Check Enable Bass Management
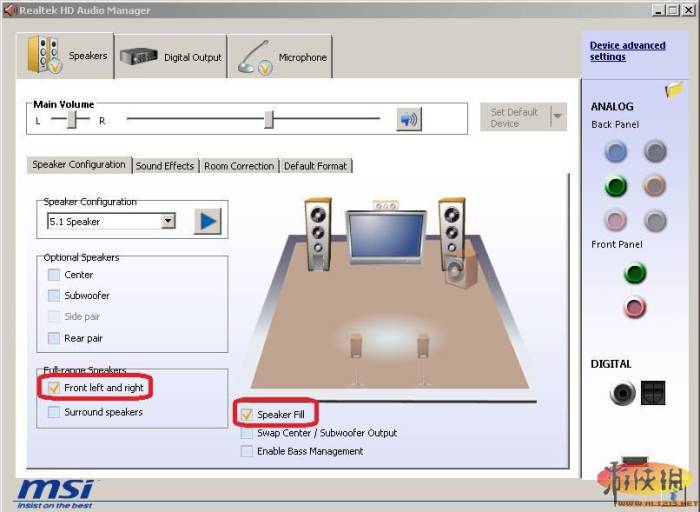 [x=247, y=451]
